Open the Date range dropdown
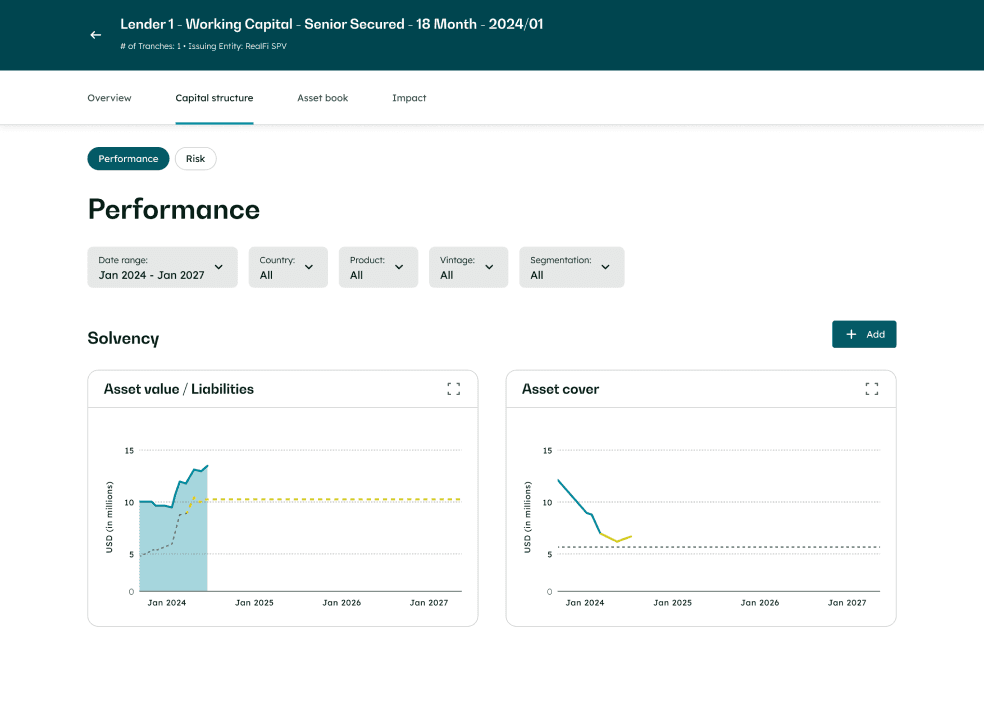This screenshot has width=984, height=720. pyautogui.click(x=162, y=267)
